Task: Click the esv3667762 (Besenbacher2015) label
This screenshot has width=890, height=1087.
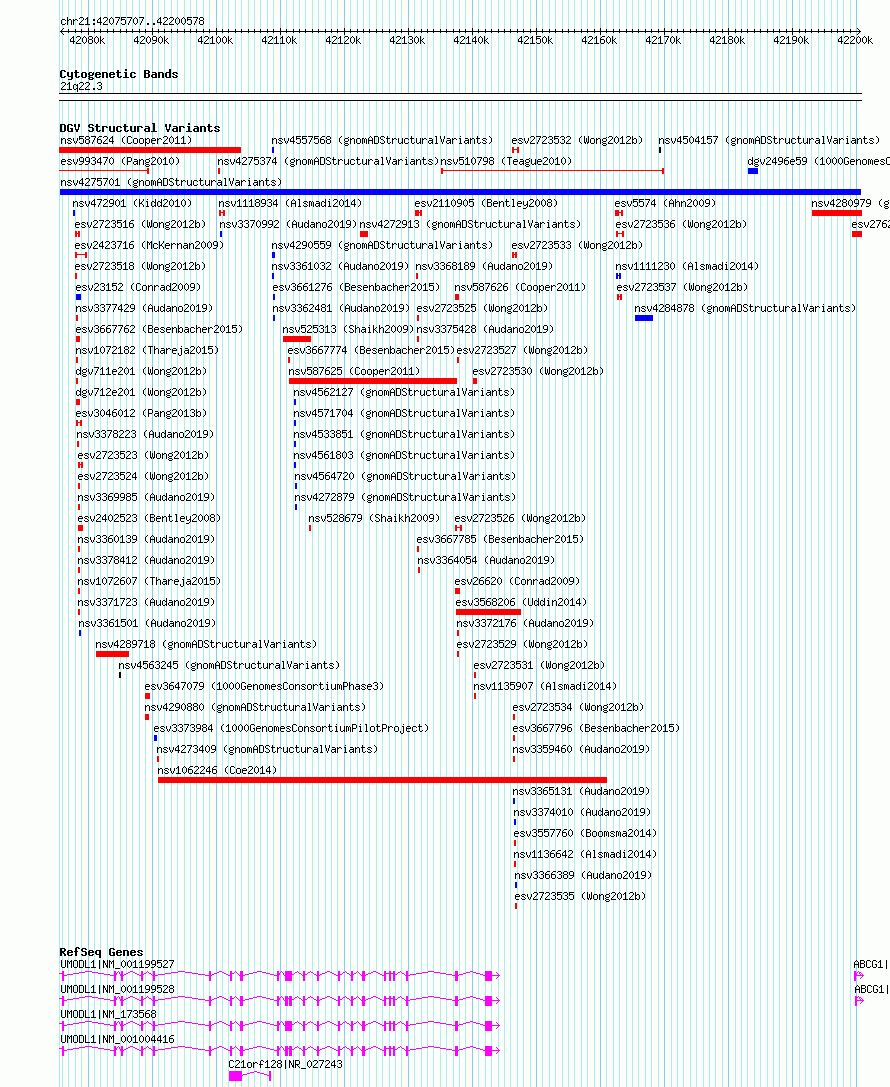Action: (x=159, y=329)
